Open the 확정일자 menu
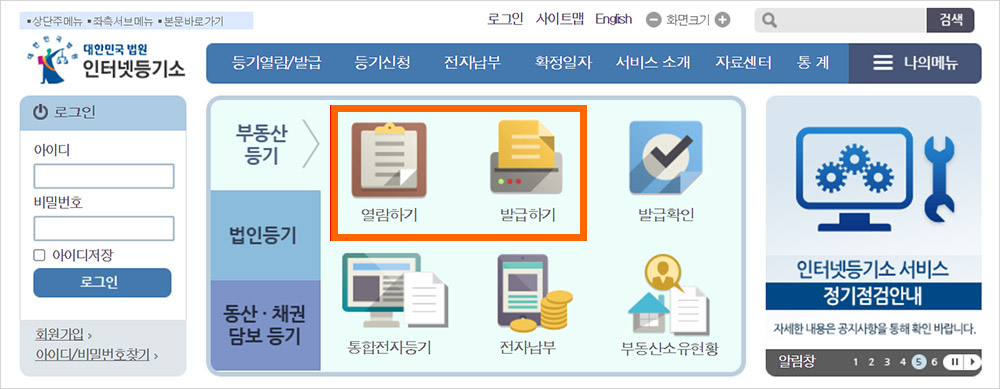 (563, 63)
